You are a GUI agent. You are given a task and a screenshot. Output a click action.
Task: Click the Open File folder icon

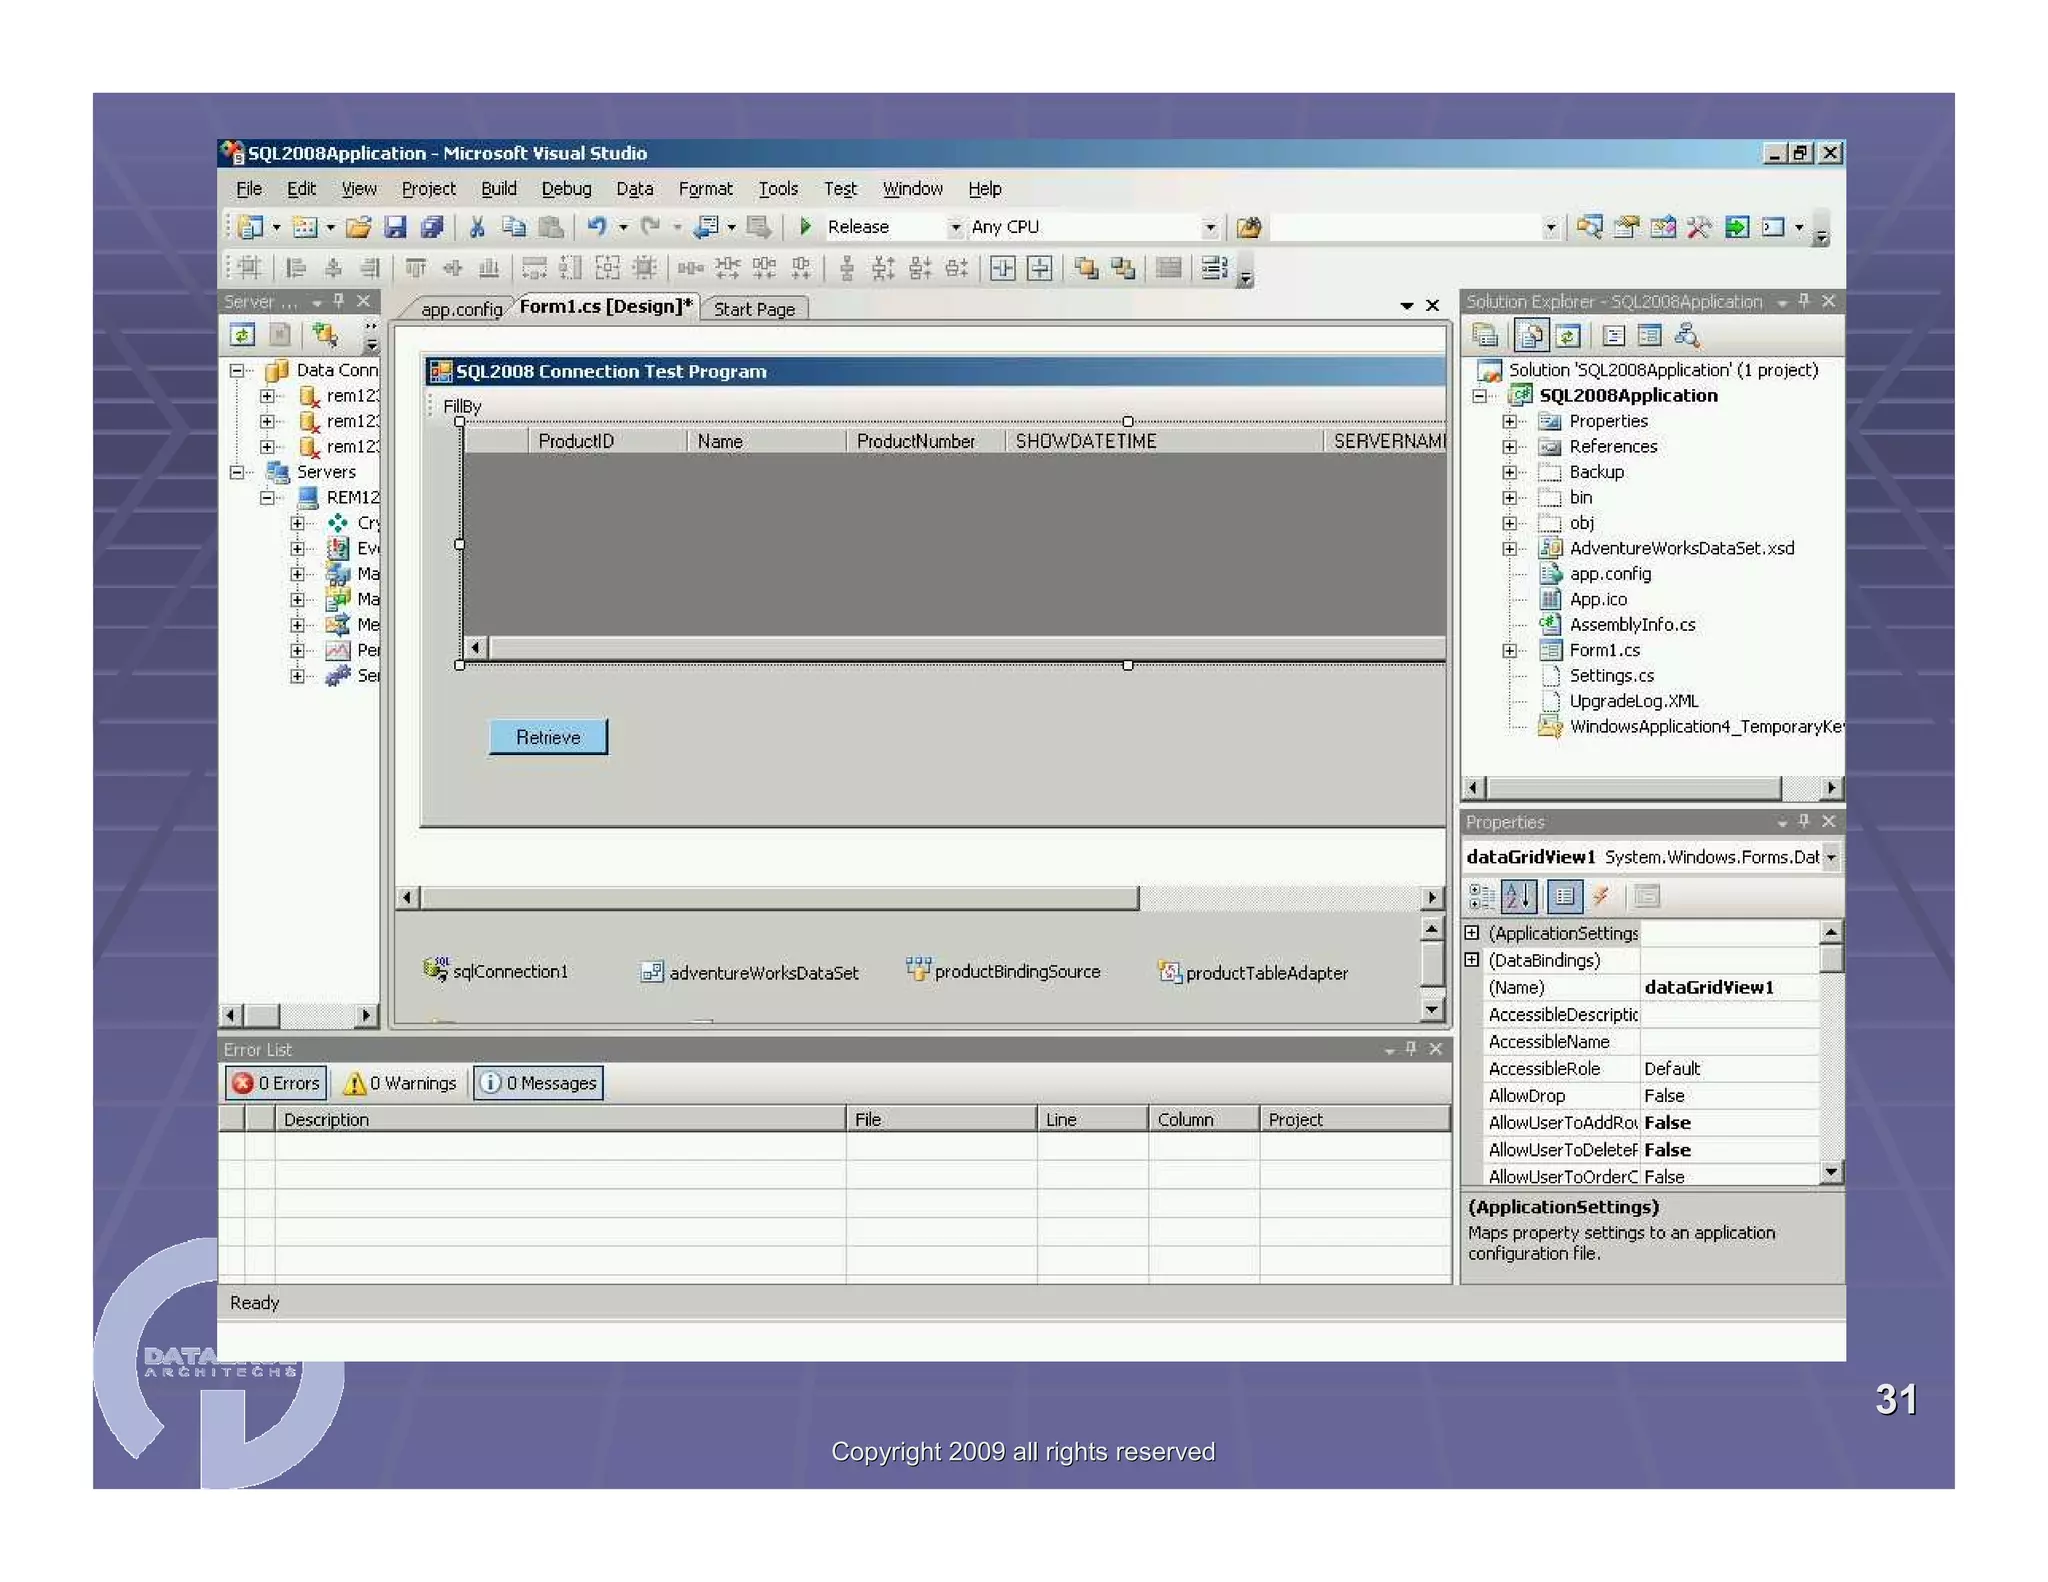(358, 227)
